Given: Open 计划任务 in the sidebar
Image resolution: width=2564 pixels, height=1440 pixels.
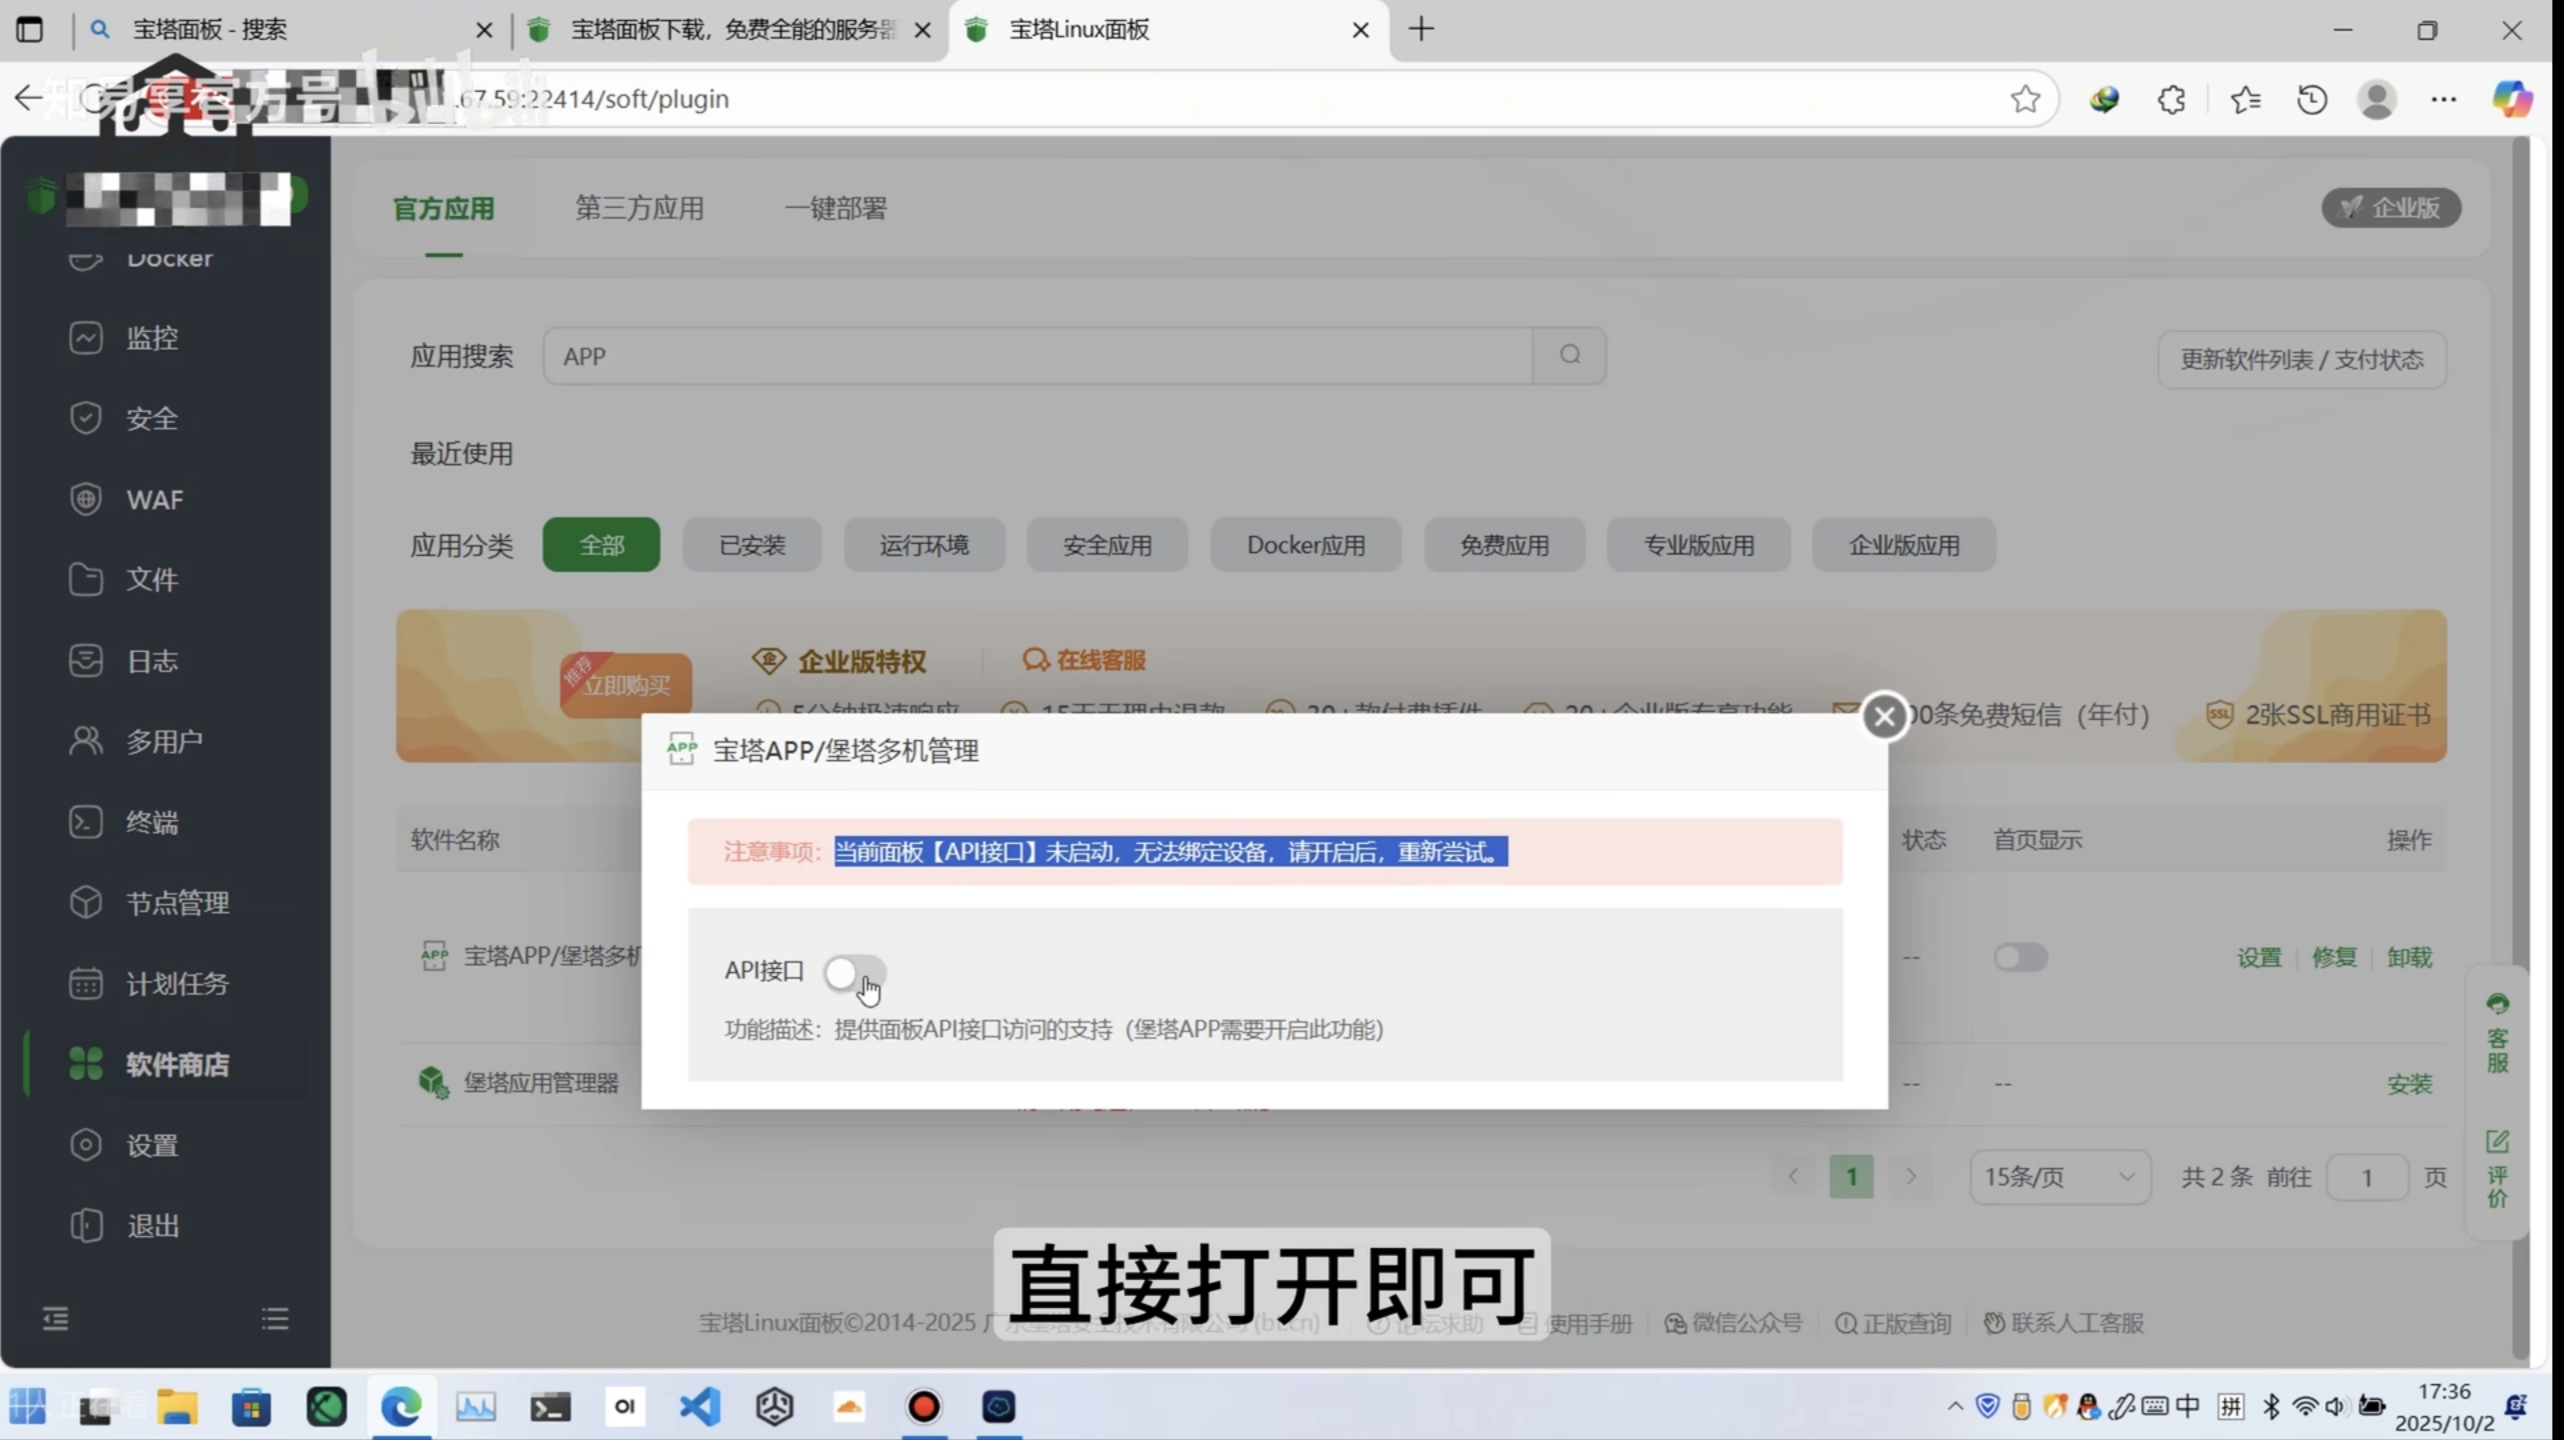Looking at the screenshot, I should click(x=176, y=984).
